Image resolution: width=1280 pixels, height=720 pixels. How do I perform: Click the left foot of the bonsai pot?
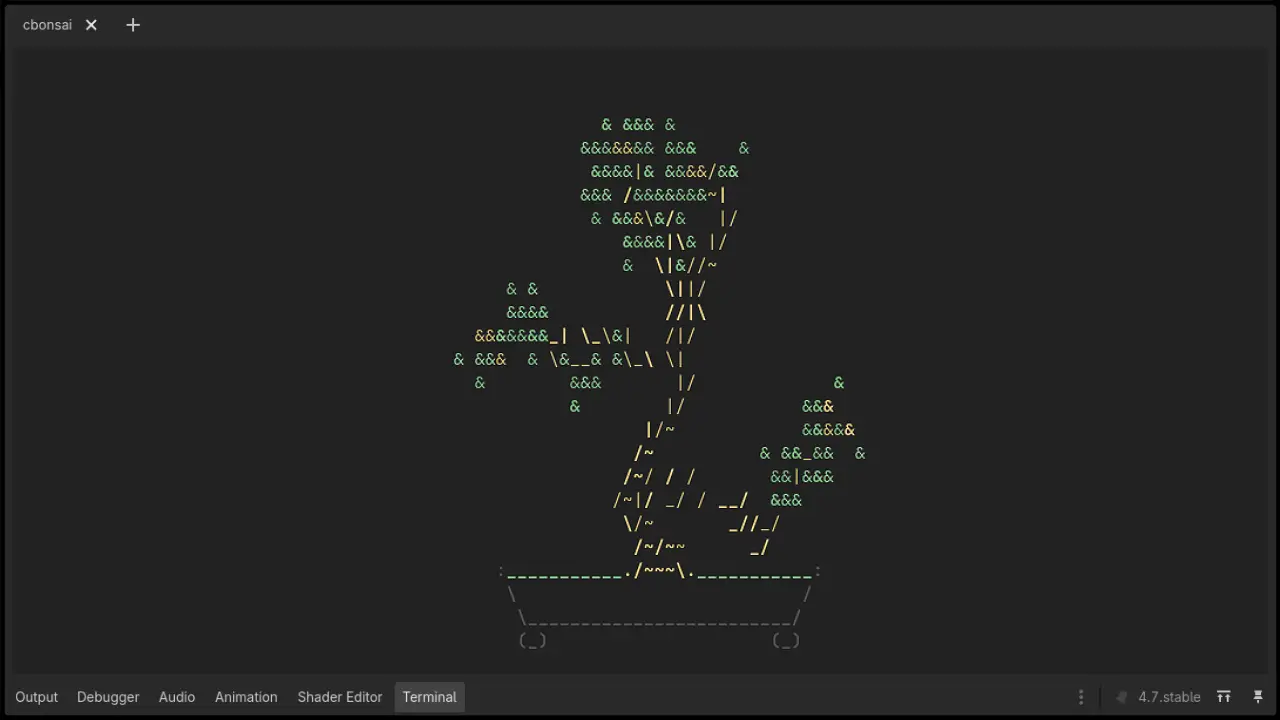(x=532, y=641)
